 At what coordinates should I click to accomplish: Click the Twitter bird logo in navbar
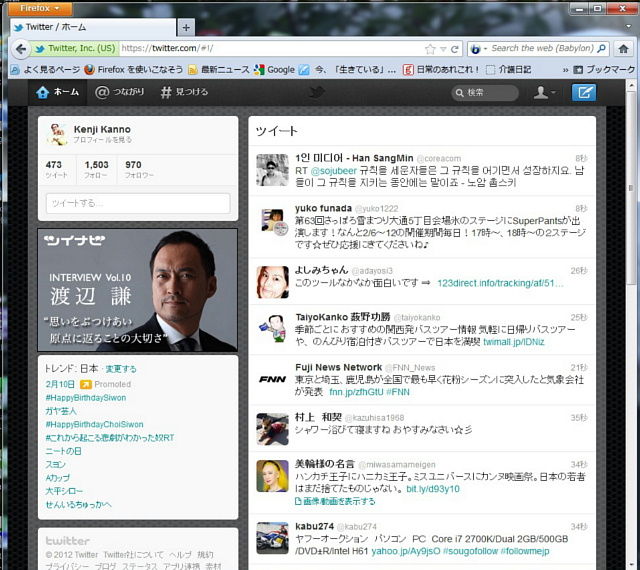[317, 92]
